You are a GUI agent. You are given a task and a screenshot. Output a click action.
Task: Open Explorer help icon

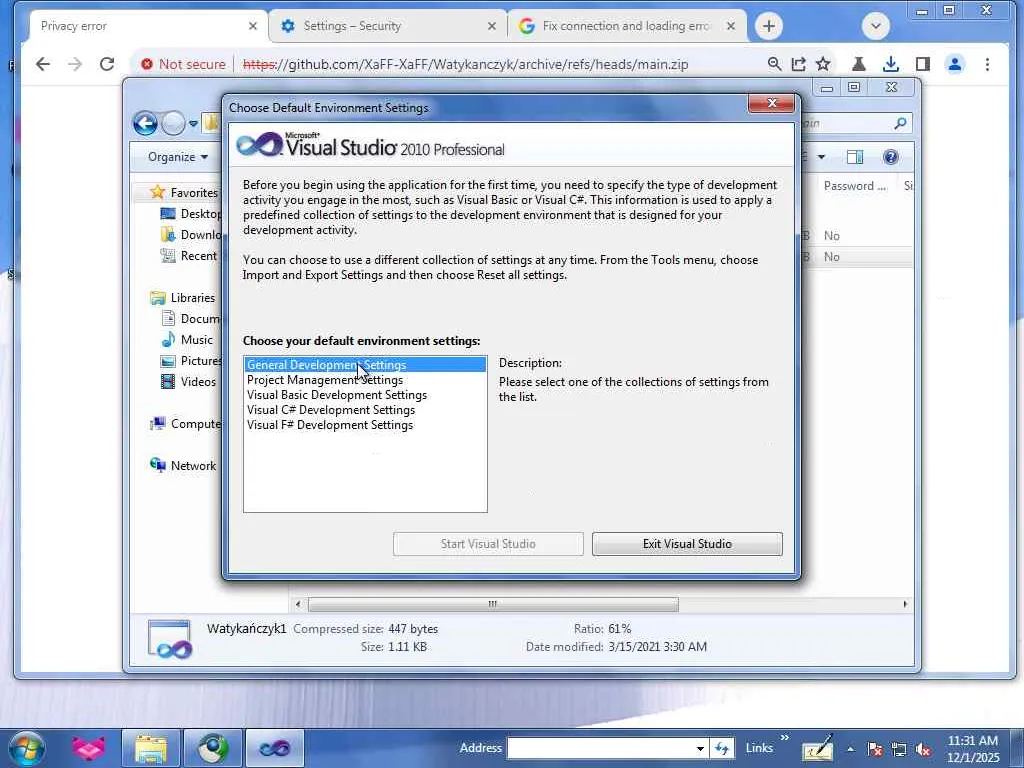point(890,157)
